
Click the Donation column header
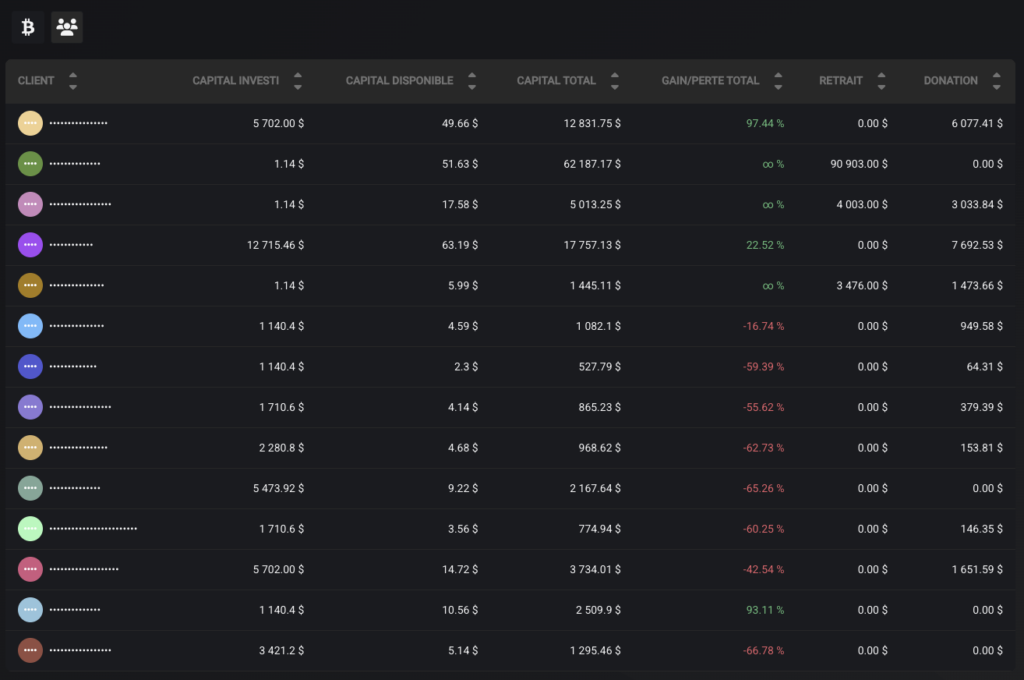coord(950,81)
